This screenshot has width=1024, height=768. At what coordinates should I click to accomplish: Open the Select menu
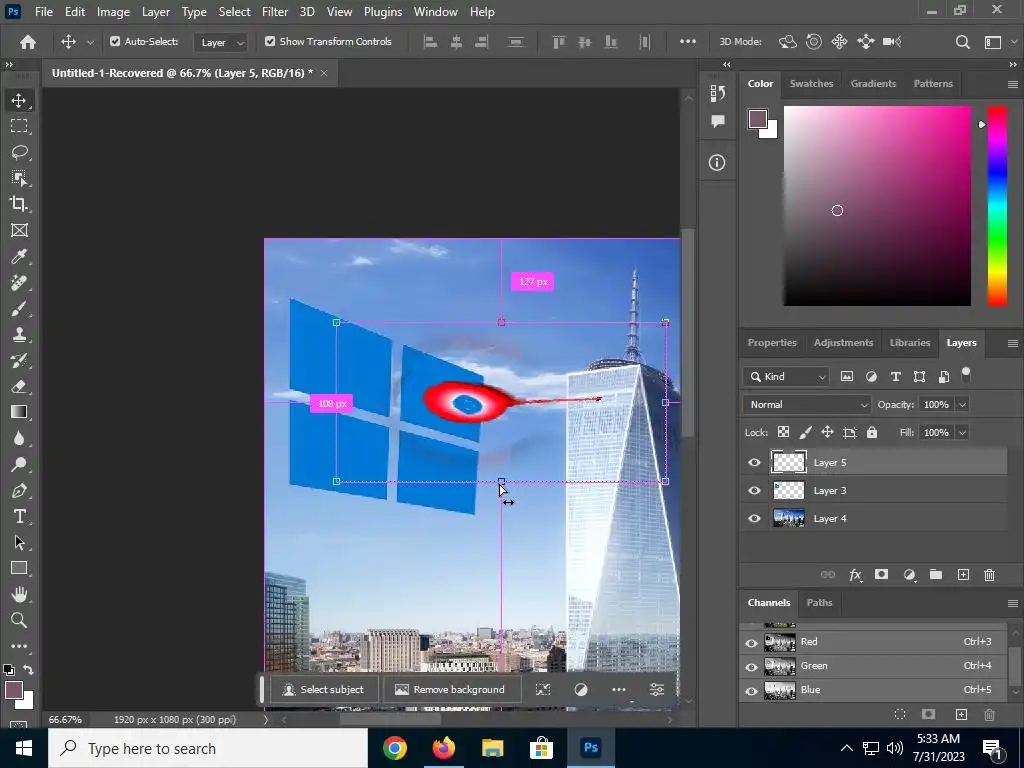click(x=234, y=12)
